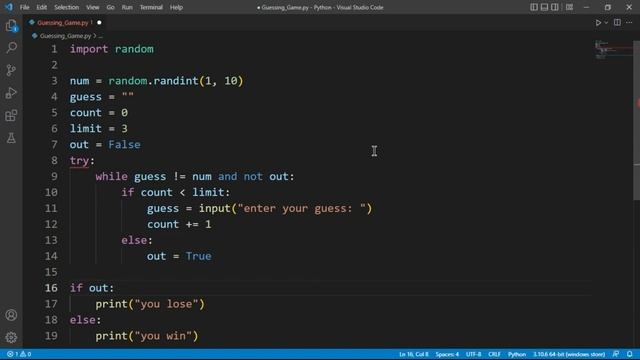Screen dimensions: 640x360
Task: Select the 3.10.6 64-bit Python interpreter
Action: coord(569,354)
